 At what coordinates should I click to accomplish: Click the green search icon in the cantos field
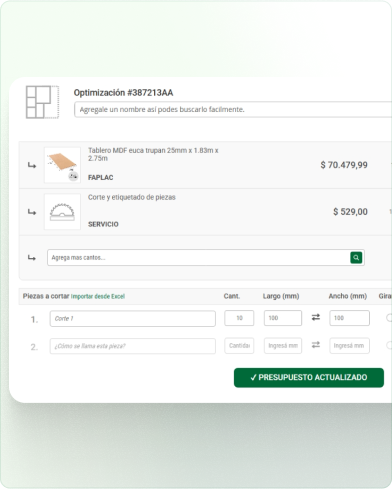356,257
